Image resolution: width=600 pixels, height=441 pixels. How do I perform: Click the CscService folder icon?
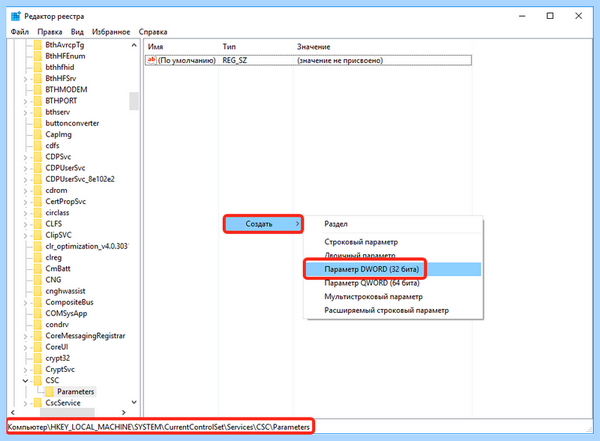38,403
